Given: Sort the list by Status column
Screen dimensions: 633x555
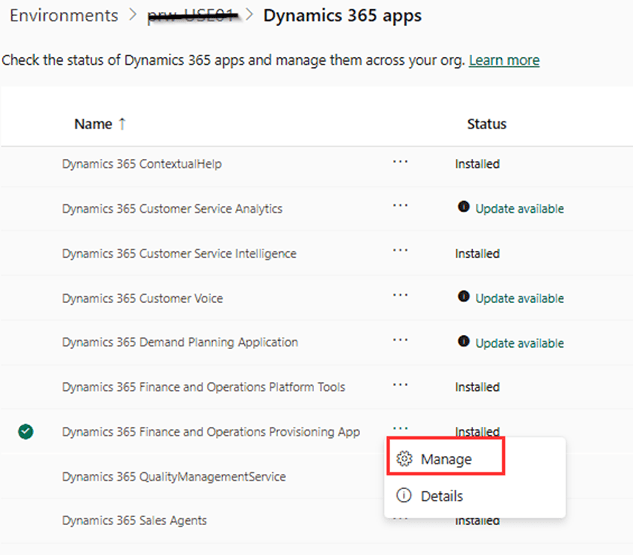Looking at the screenshot, I should (486, 124).
